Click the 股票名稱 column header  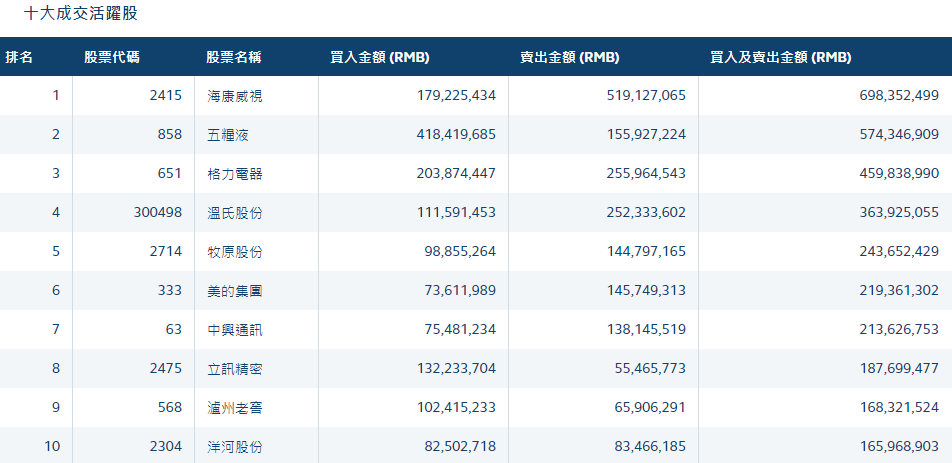tap(234, 58)
